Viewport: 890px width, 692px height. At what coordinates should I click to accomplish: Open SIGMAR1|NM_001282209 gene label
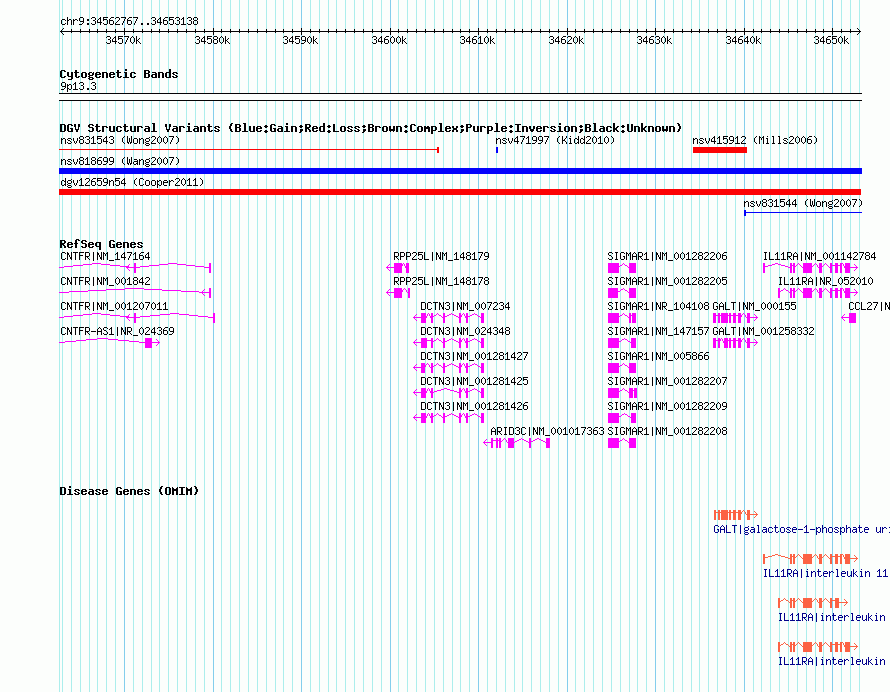[667, 406]
